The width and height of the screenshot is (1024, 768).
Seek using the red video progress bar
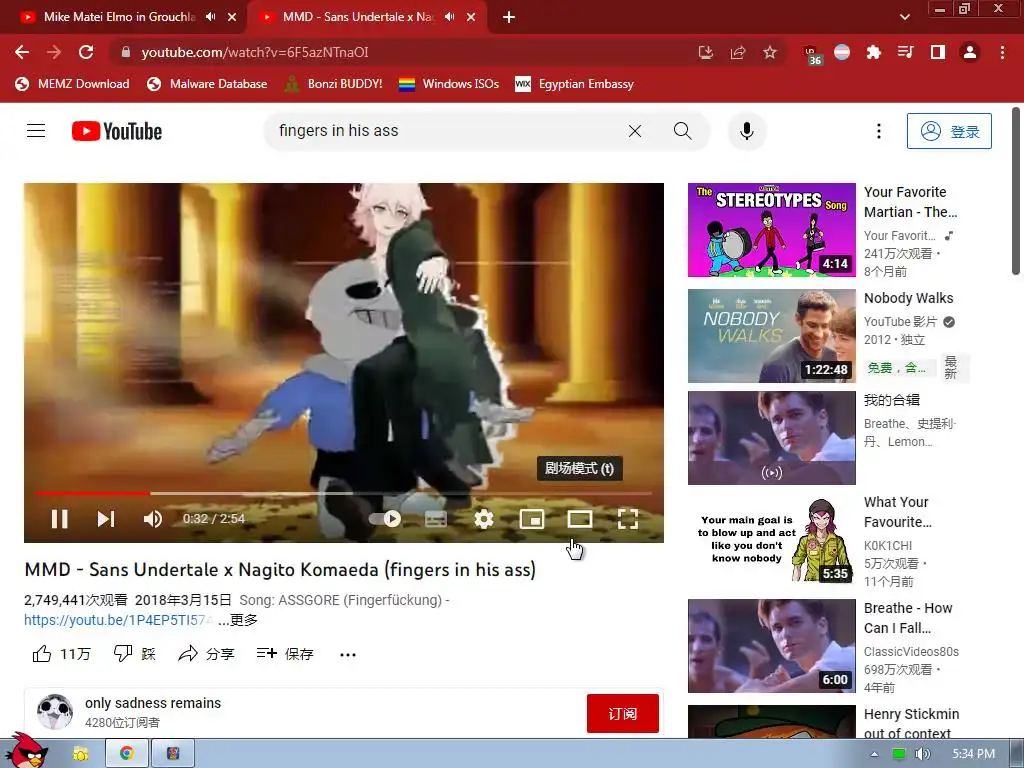pyautogui.click(x=344, y=494)
